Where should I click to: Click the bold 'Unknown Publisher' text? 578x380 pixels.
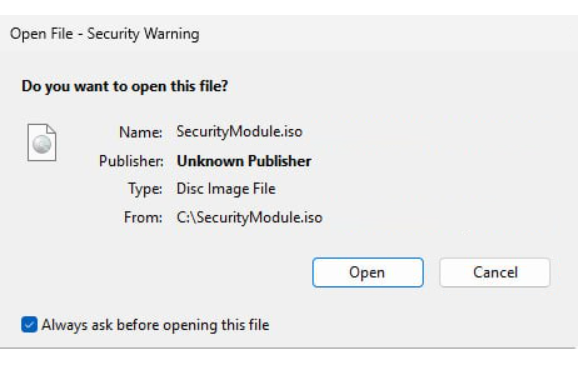pos(244,161)
